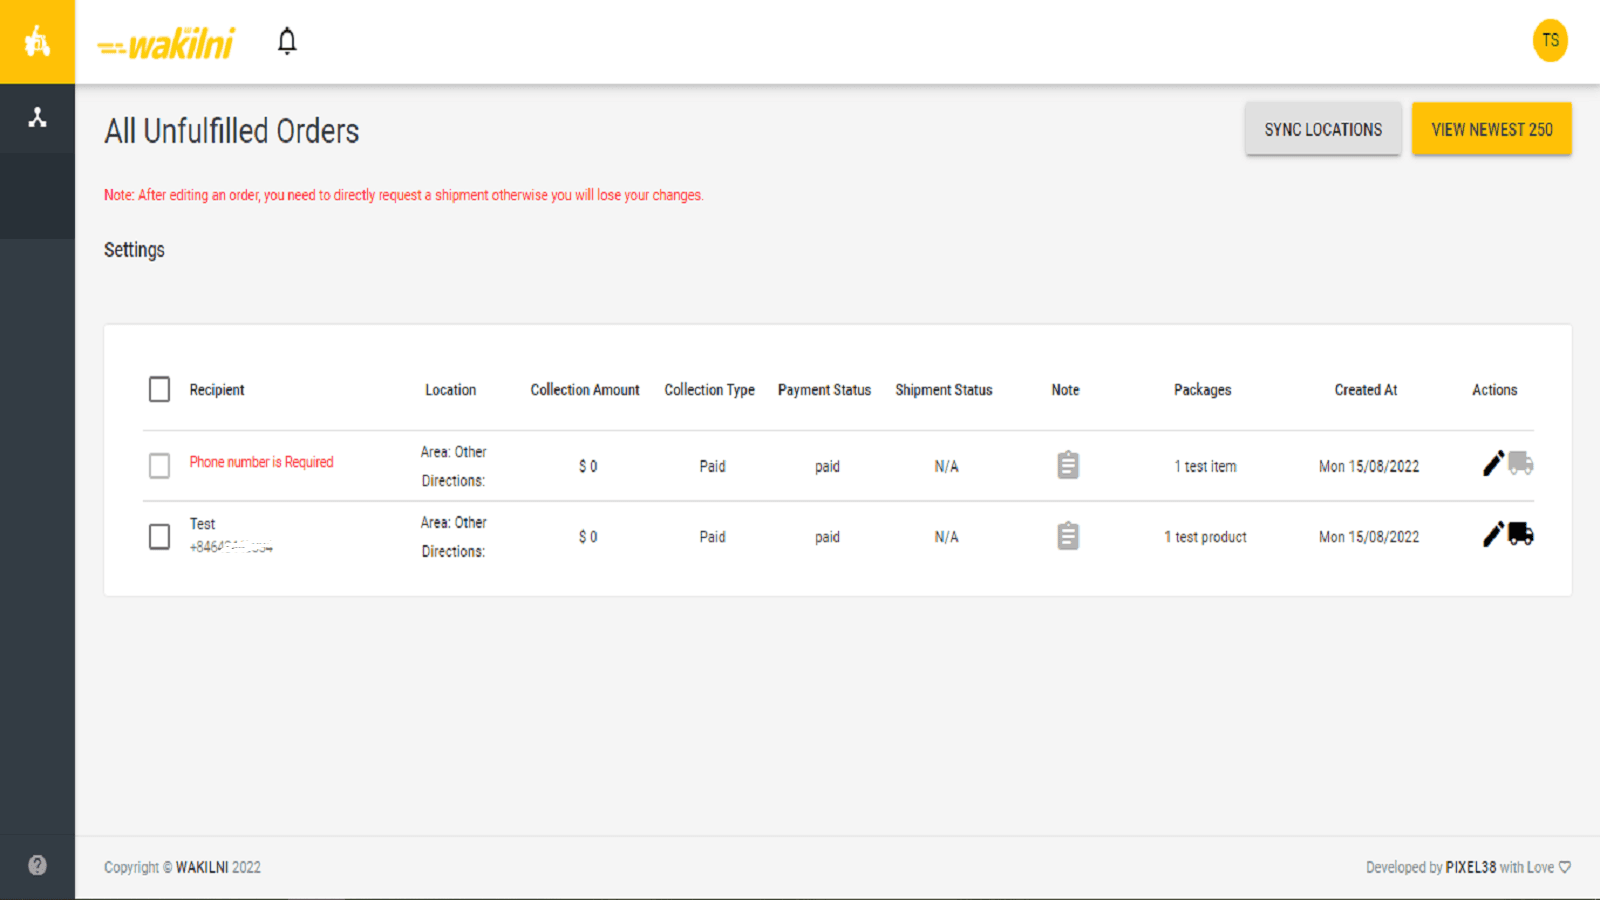
Task: Open the TS account avatar menu
Action: 1550,41
